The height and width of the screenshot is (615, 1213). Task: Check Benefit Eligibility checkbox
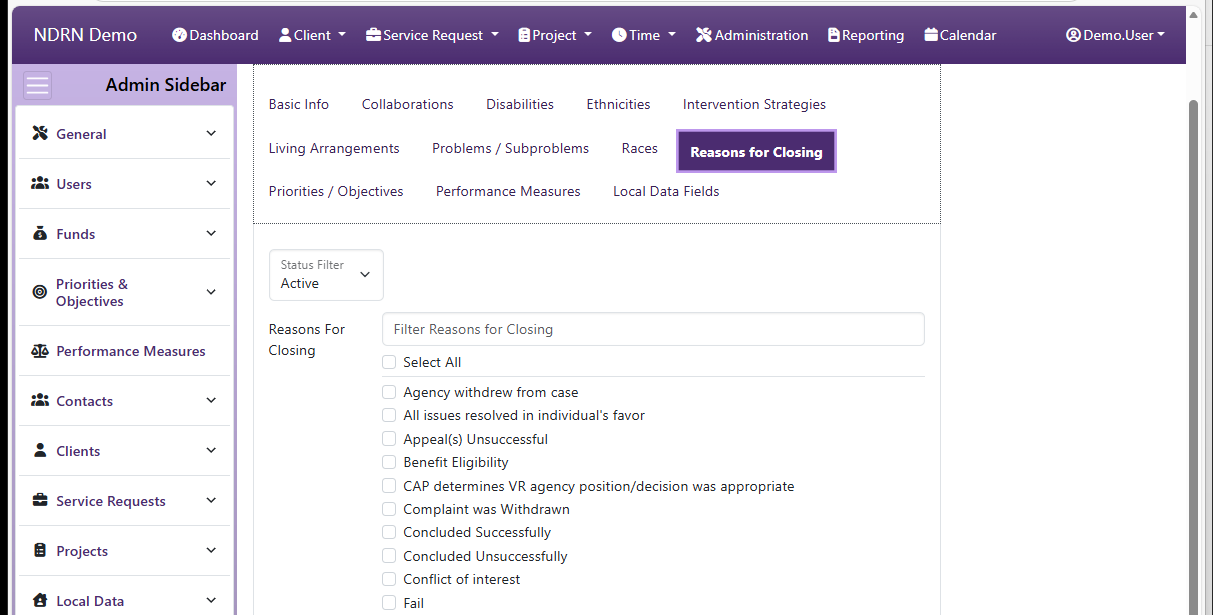[389, 462]
